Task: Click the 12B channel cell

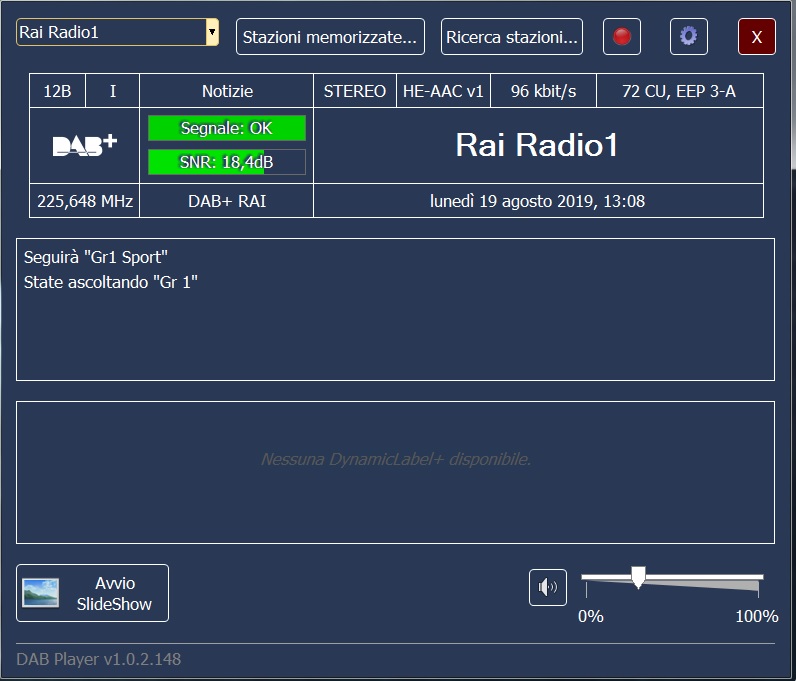Action: (x=57, y=91)
